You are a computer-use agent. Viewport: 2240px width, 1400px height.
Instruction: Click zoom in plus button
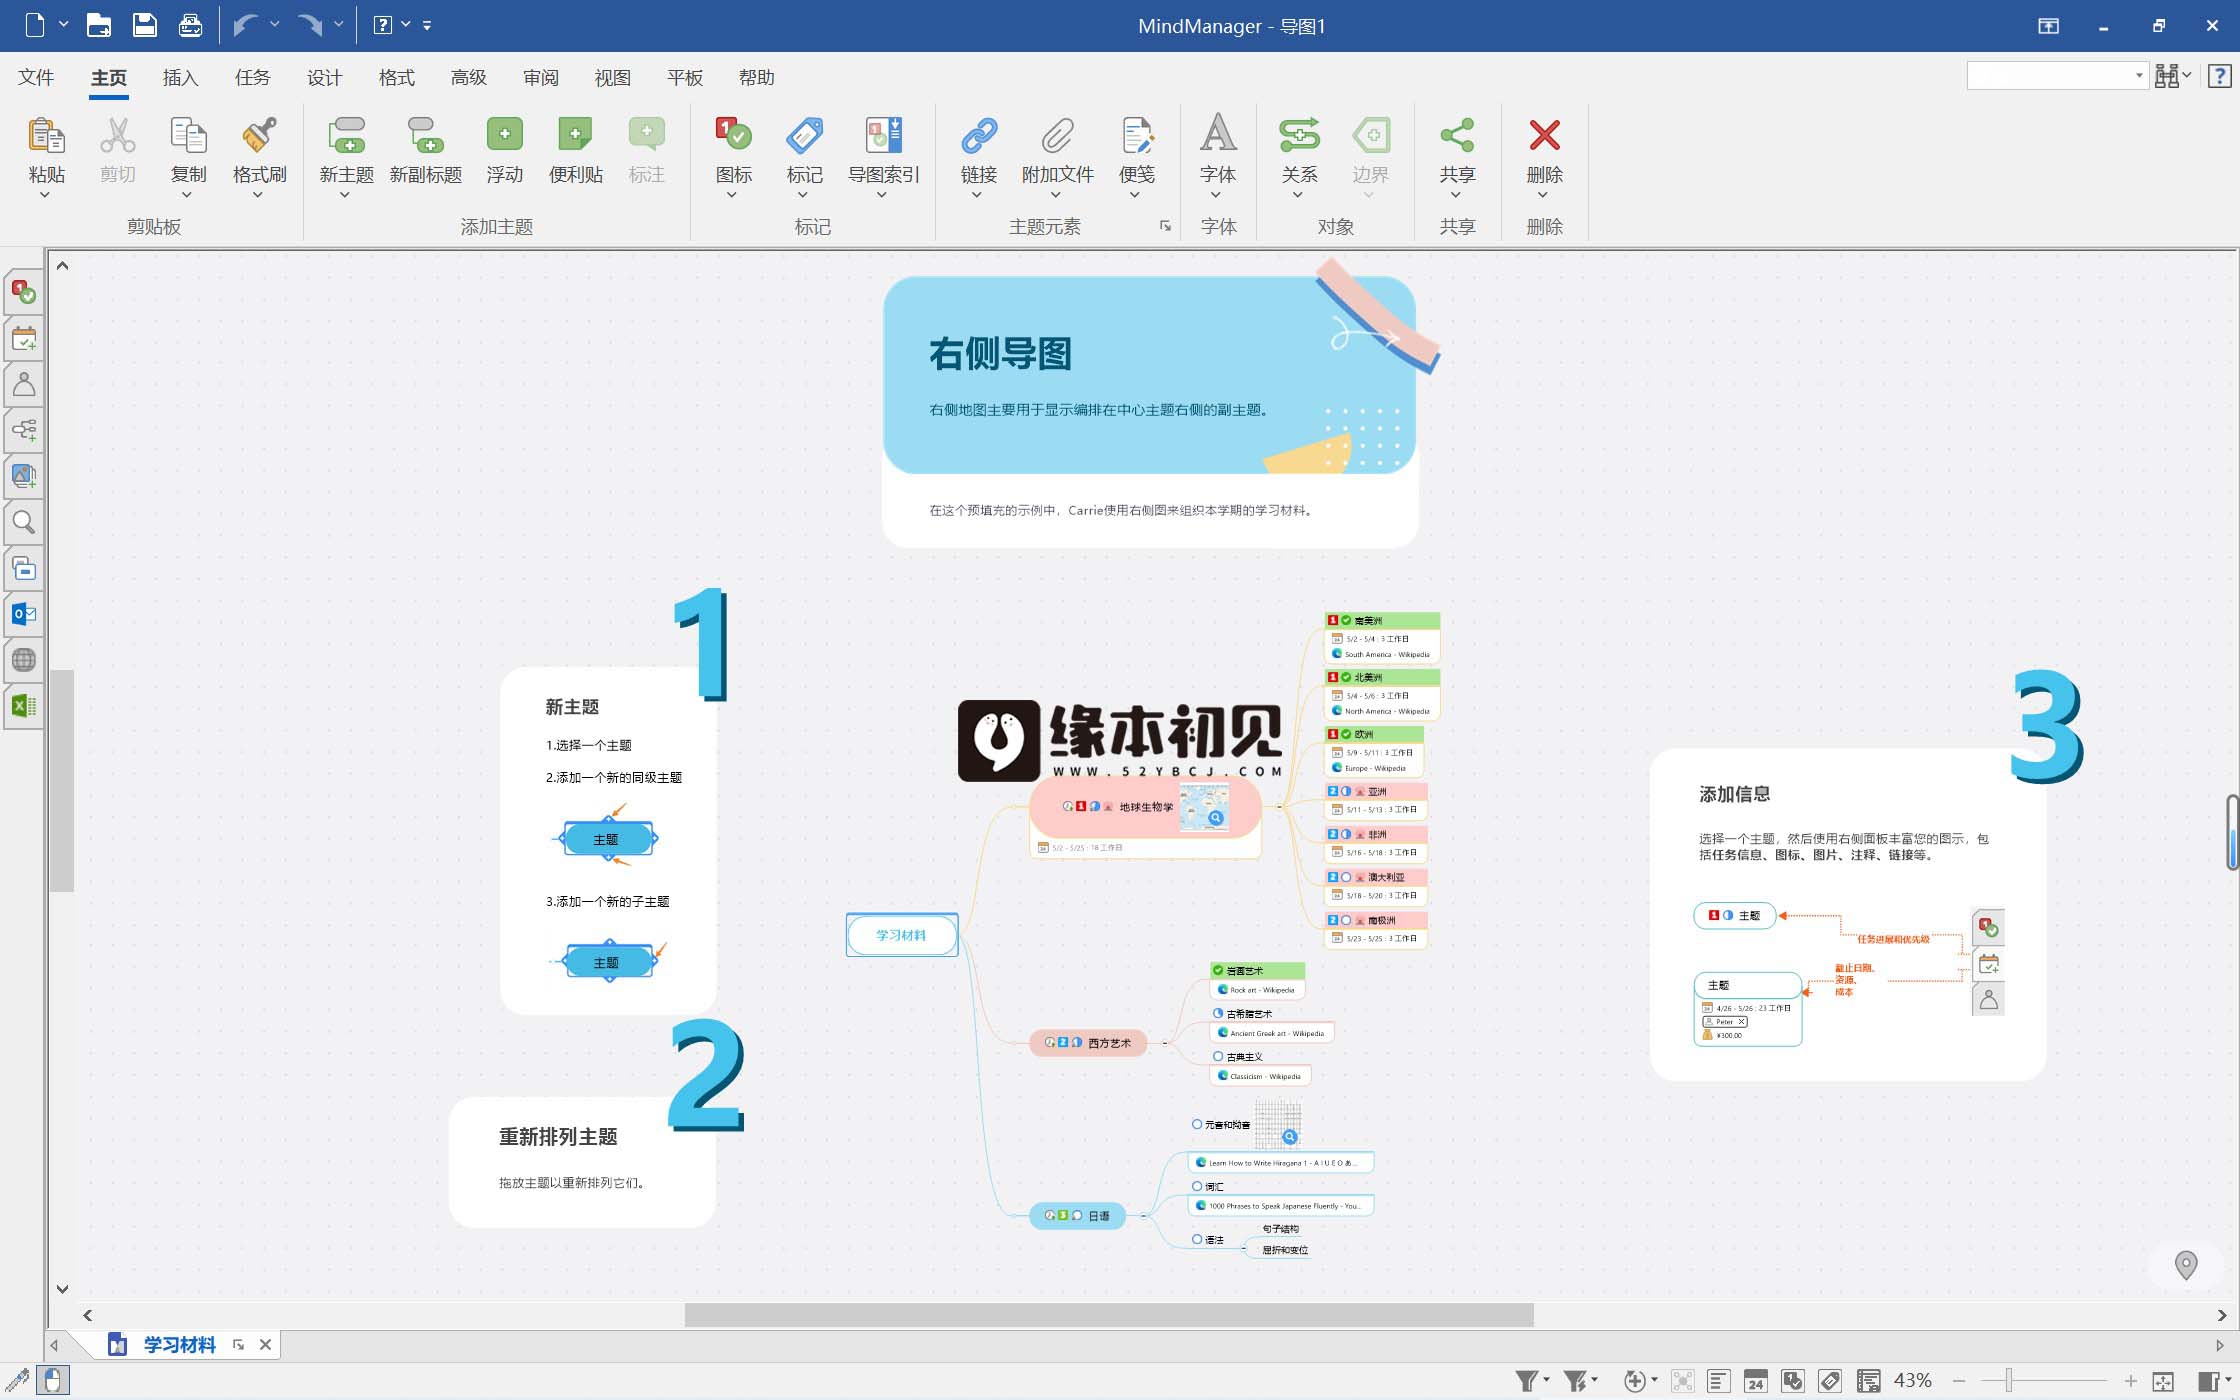pos(2130,1381)
